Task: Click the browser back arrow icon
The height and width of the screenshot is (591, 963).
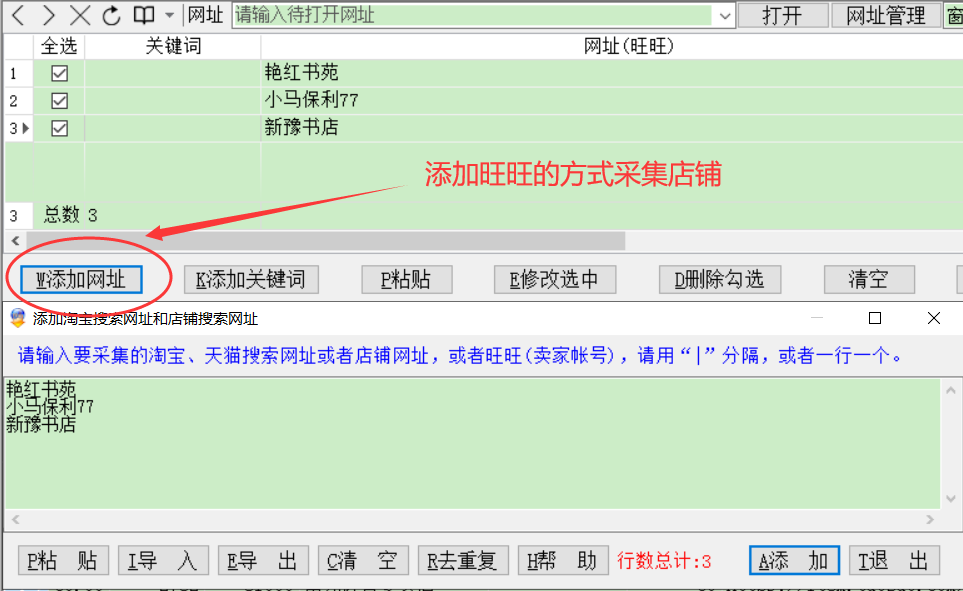Action: coord(19,15)
